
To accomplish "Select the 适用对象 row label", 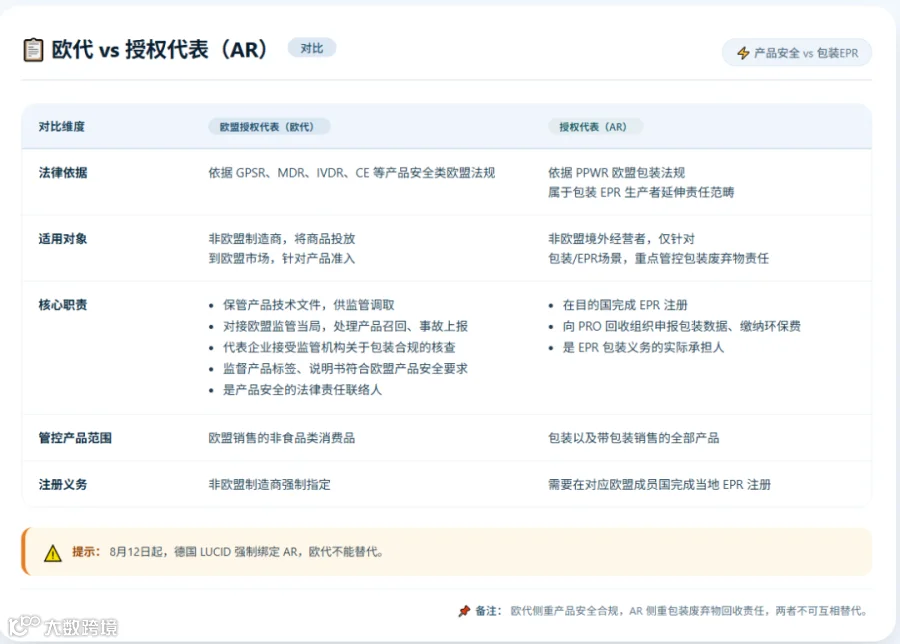I will (63, 239).
